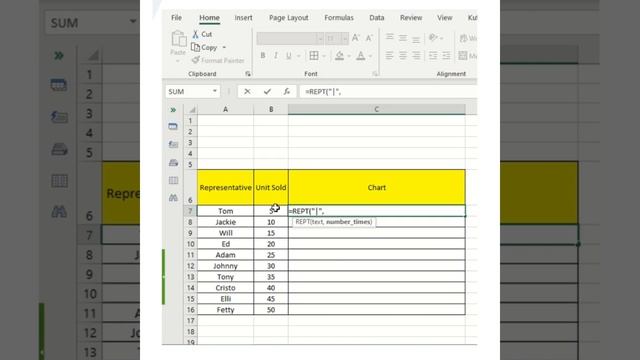This screenshot has height=360, width=640.
Task: Toggle Italic formatting
Action: tap(276, 56)
